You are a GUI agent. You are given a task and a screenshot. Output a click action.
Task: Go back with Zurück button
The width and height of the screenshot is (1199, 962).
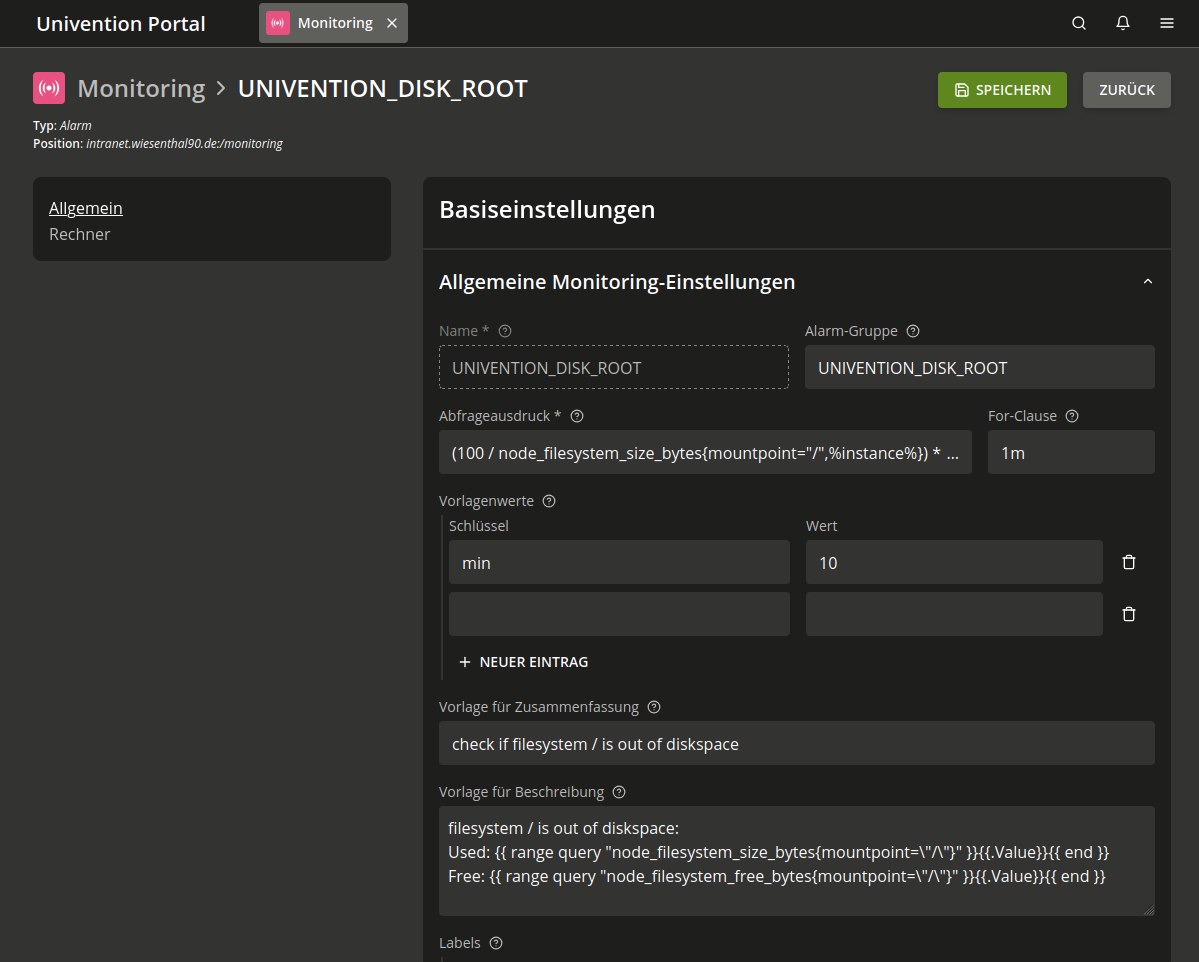point(1126,90)
